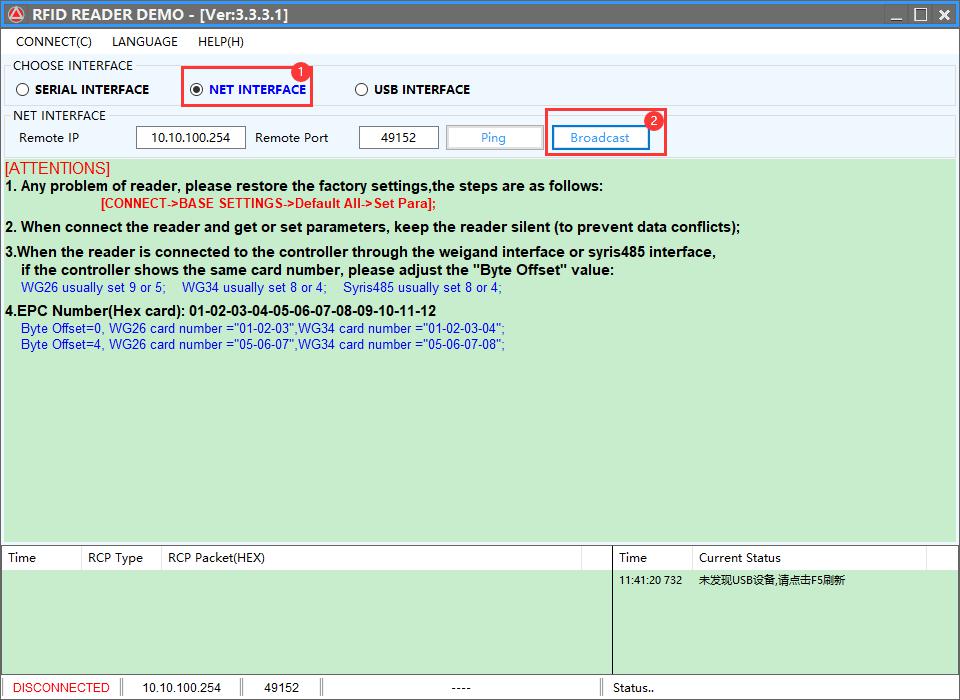Viewport: 960px width, 700px height.
Task: Select the 11:41:20 status log entry
Action: (x=730, y=580)
